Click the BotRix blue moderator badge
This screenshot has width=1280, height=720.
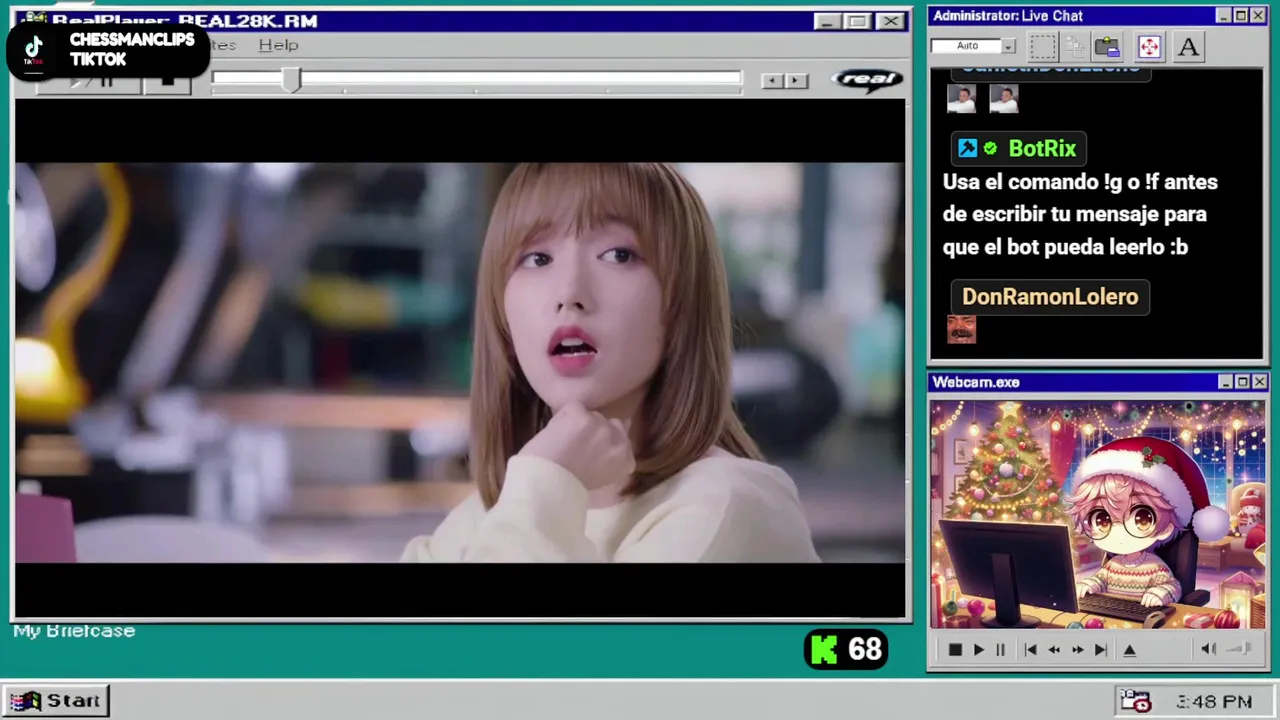(967, 149)
